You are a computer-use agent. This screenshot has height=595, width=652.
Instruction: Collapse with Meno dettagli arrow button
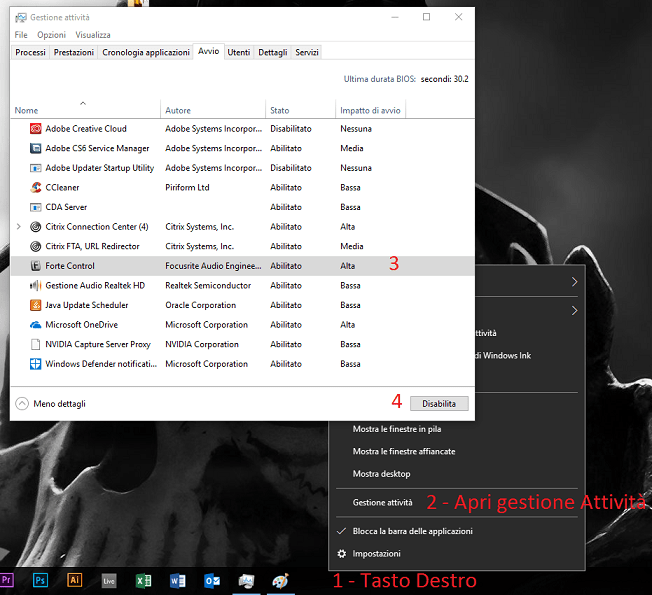click(x=22, y=404)
